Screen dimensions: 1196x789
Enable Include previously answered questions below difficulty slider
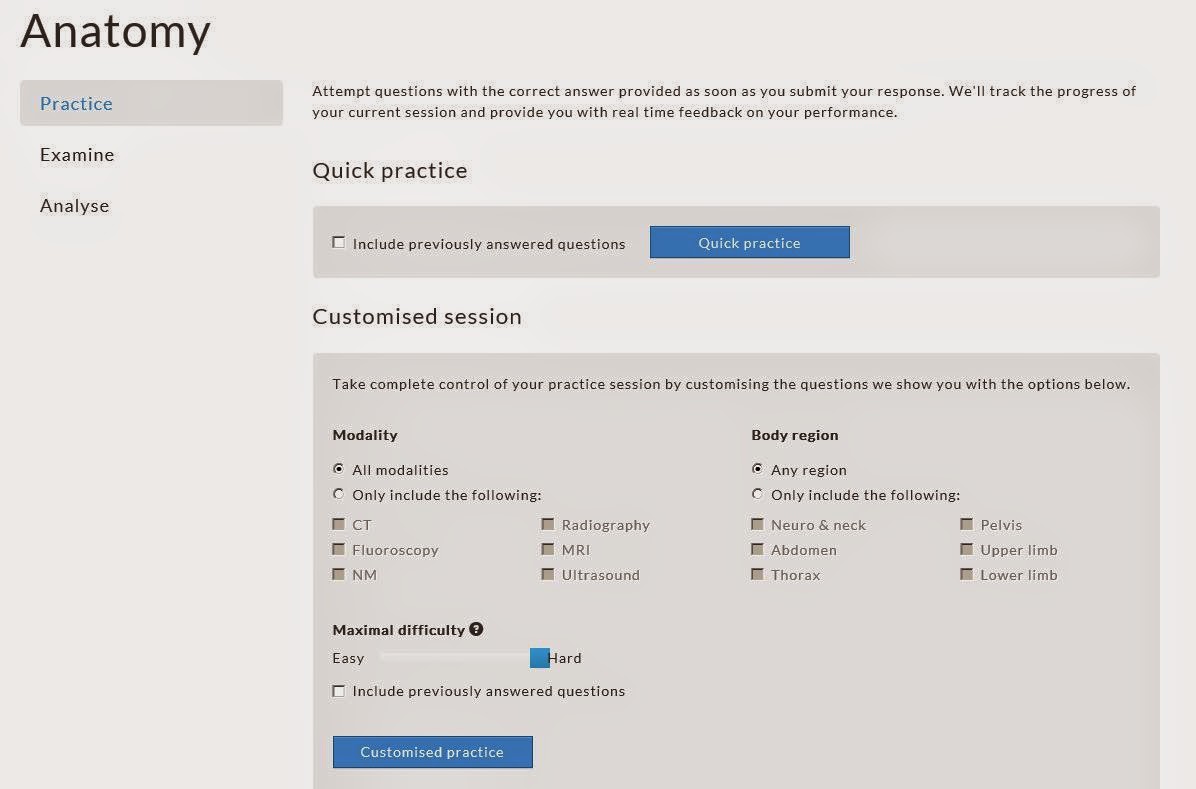pos(339,691)
